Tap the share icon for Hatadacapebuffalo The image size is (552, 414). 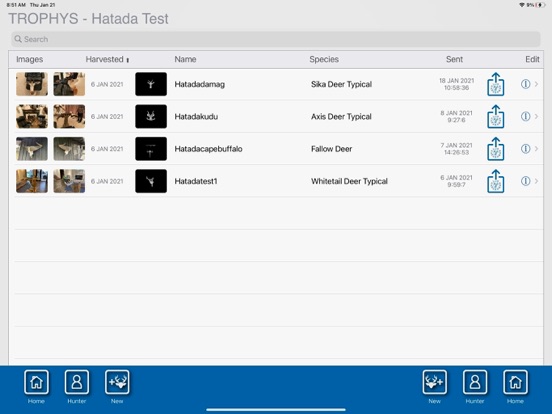496,149
